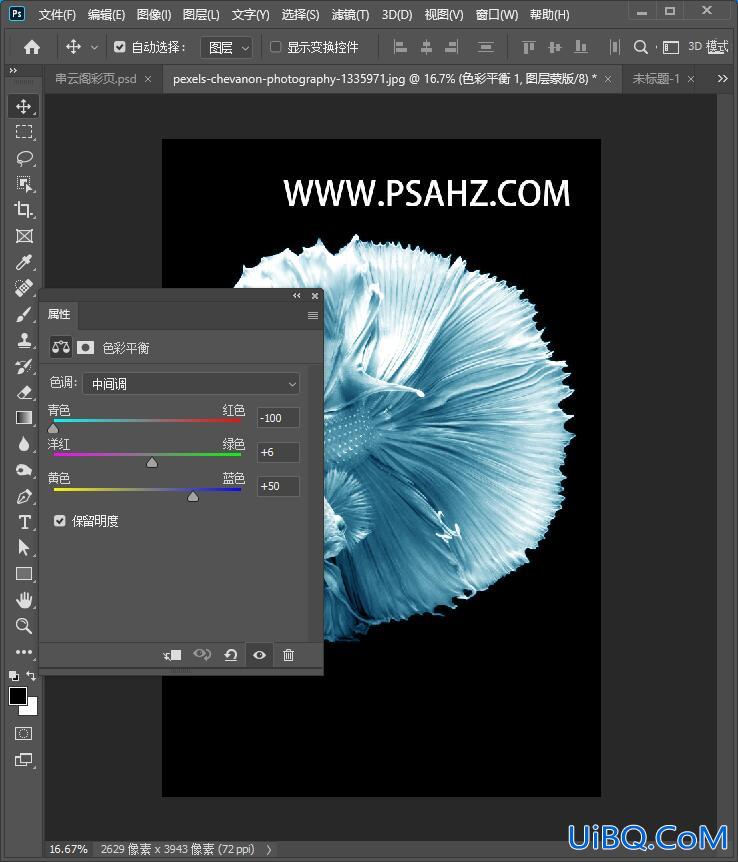738x862 pixels.
Task: Select the color balance adjustment icon
Action: click(60, 347)
